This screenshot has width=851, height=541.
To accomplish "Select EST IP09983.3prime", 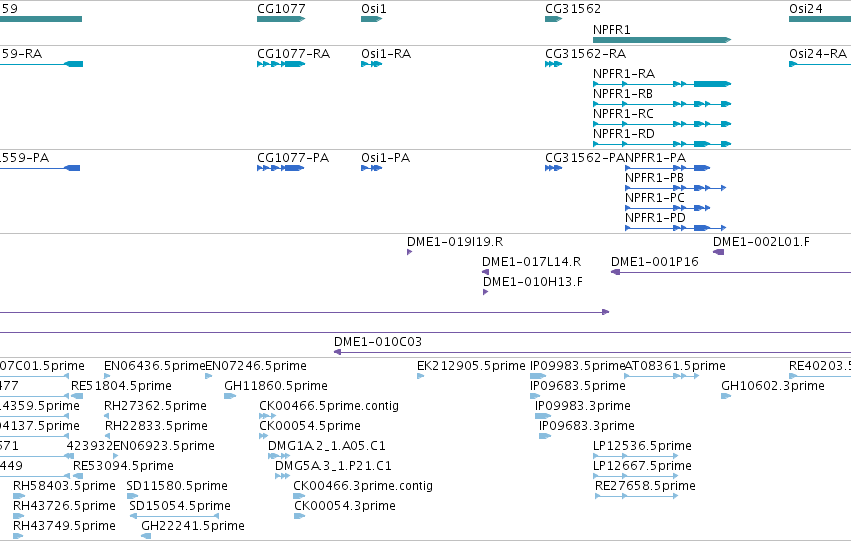I will [x=543, y=416].
